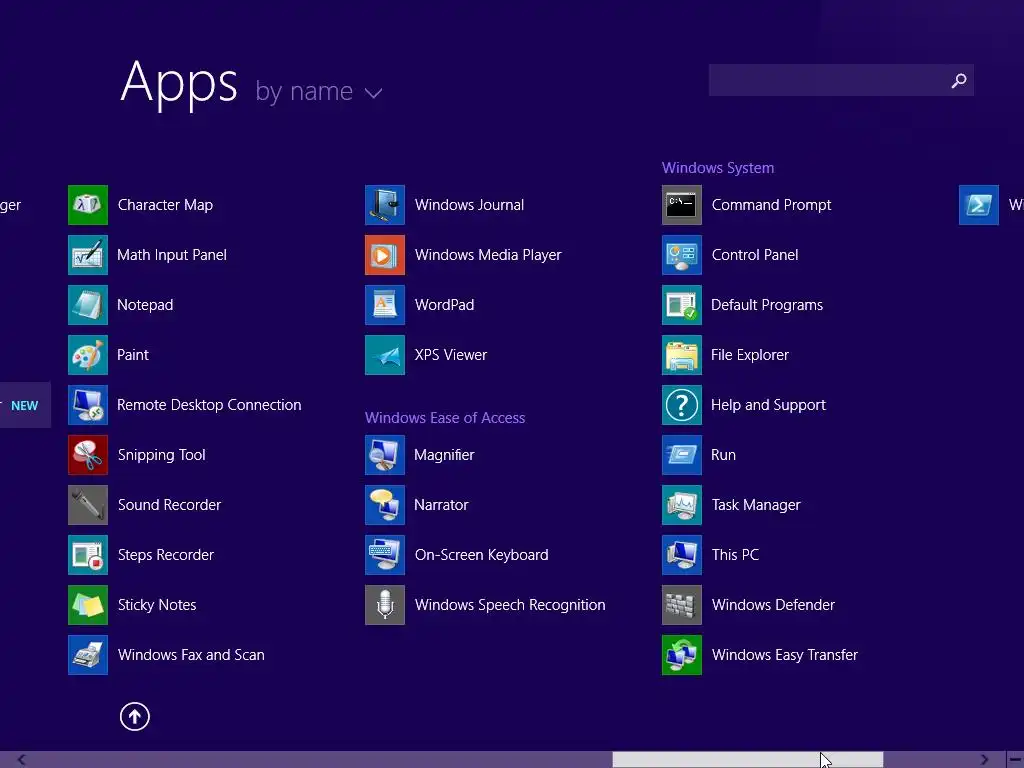This screenshot has height=768, width=1024.
Task: Open Remote Desktop Connection icon
Action: tap(88, 405)
